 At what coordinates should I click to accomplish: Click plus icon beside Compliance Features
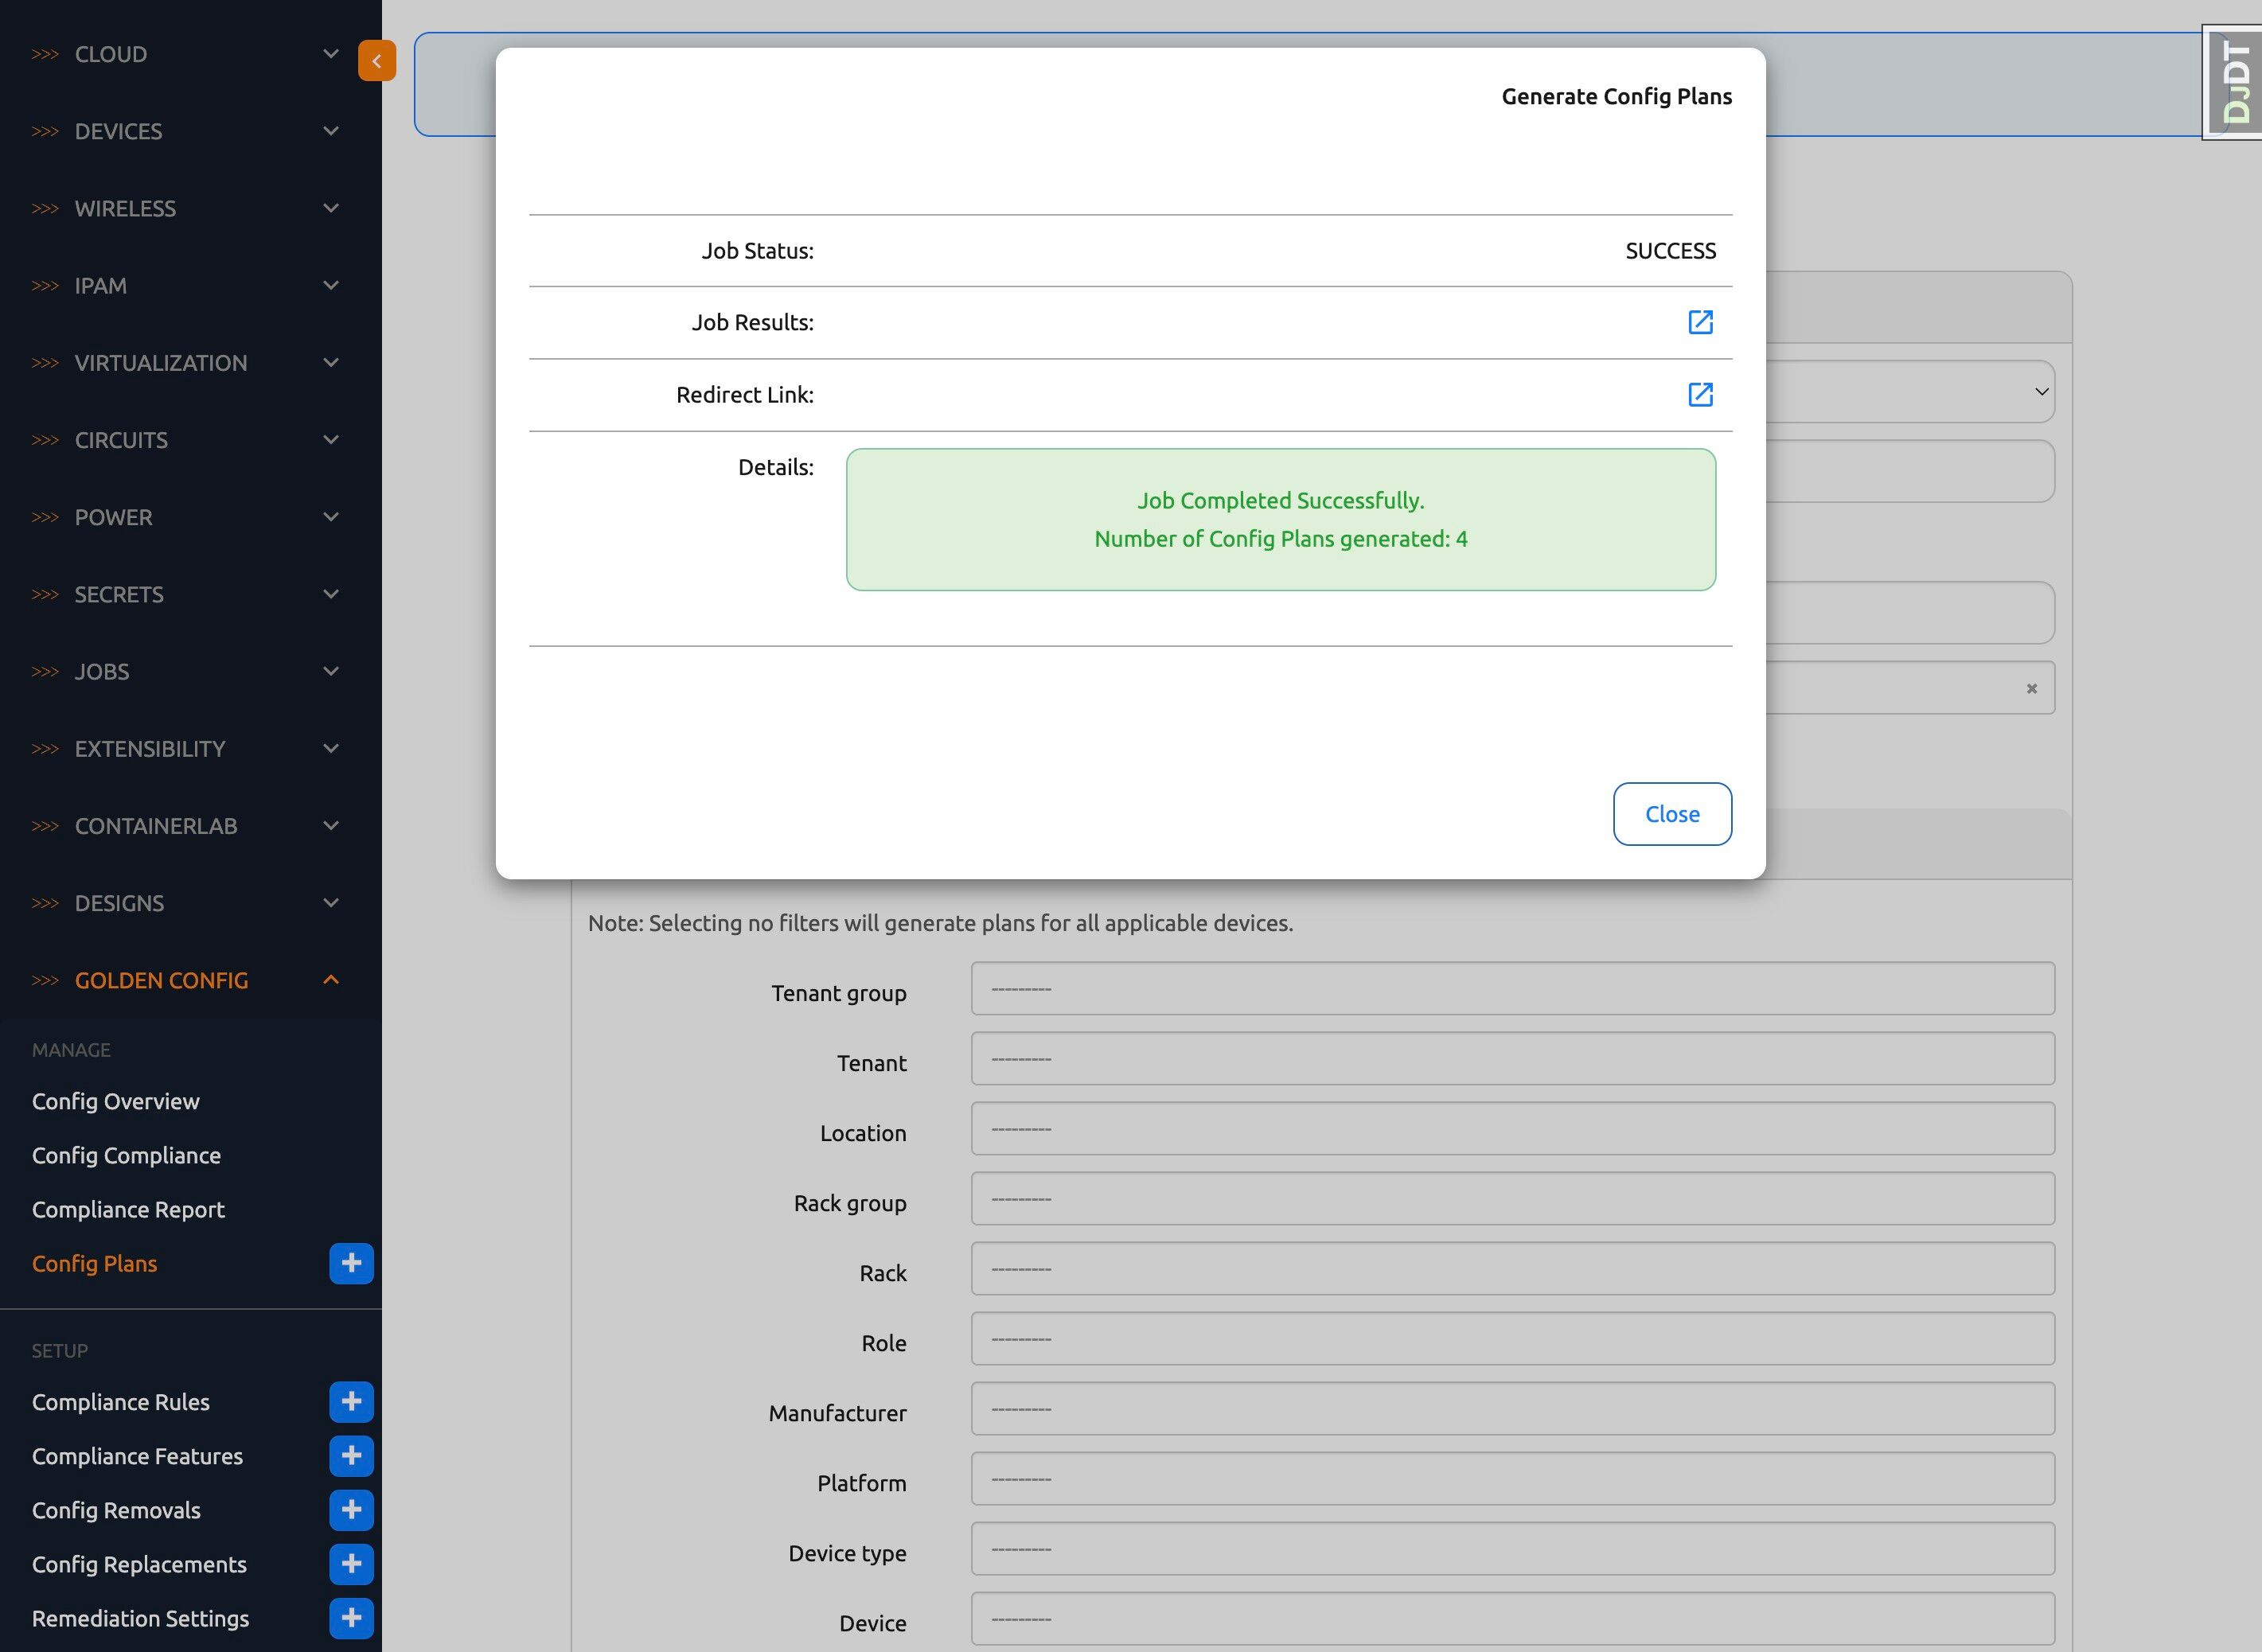click(351, 1456)
